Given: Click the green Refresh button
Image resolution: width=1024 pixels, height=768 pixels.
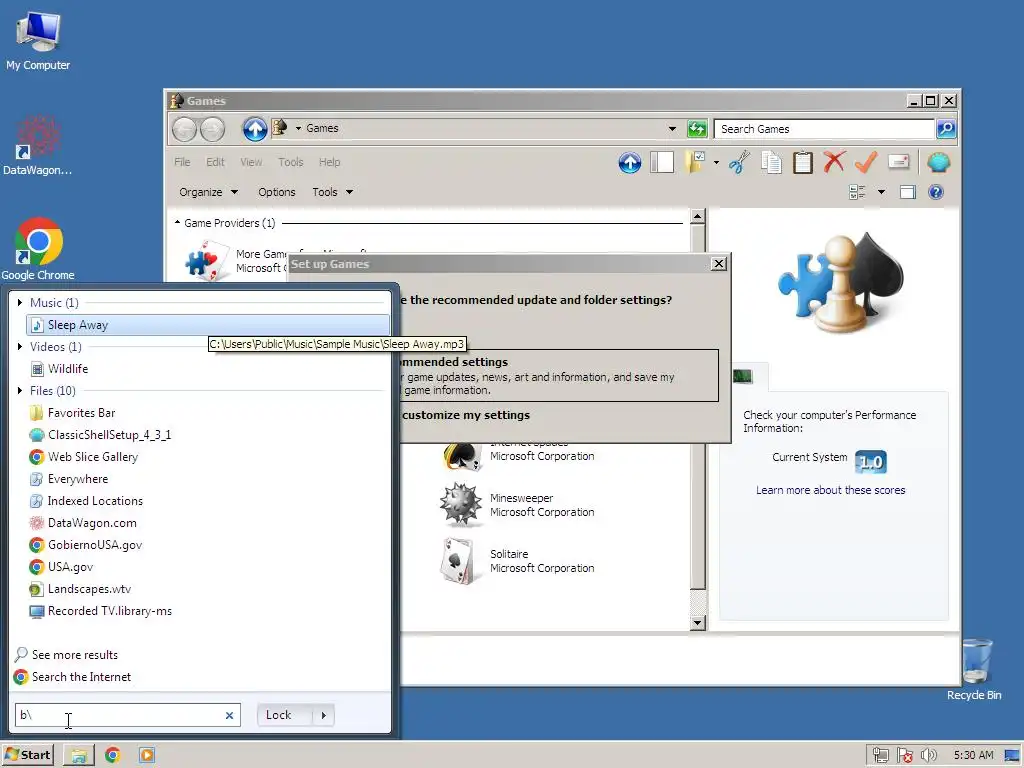Looking at the screenshot, I should pos(697,129).
